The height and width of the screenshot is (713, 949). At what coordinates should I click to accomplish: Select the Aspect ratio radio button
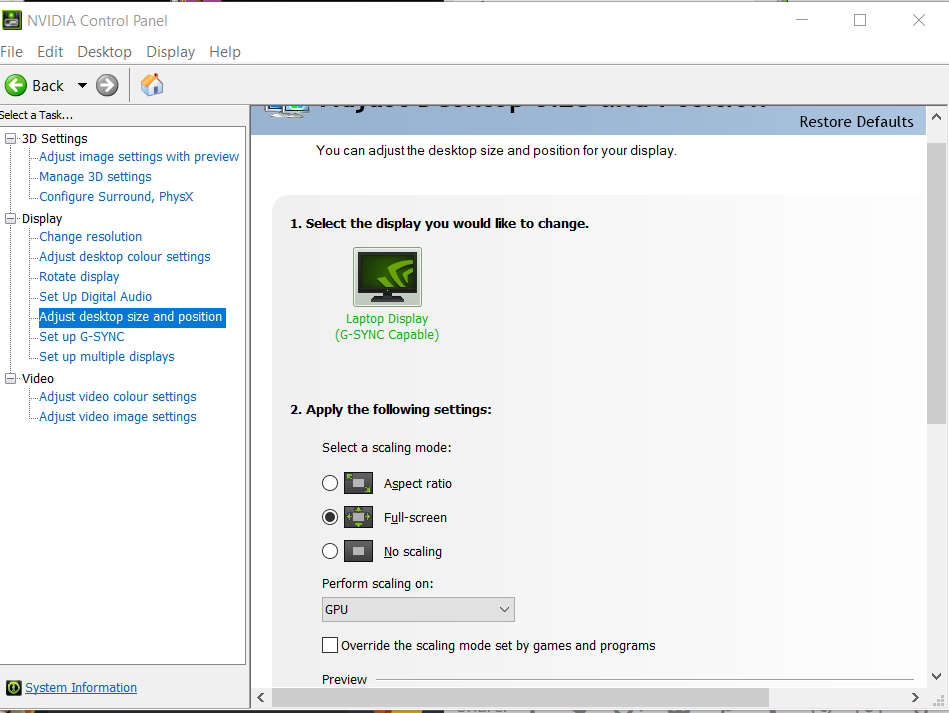330,482
